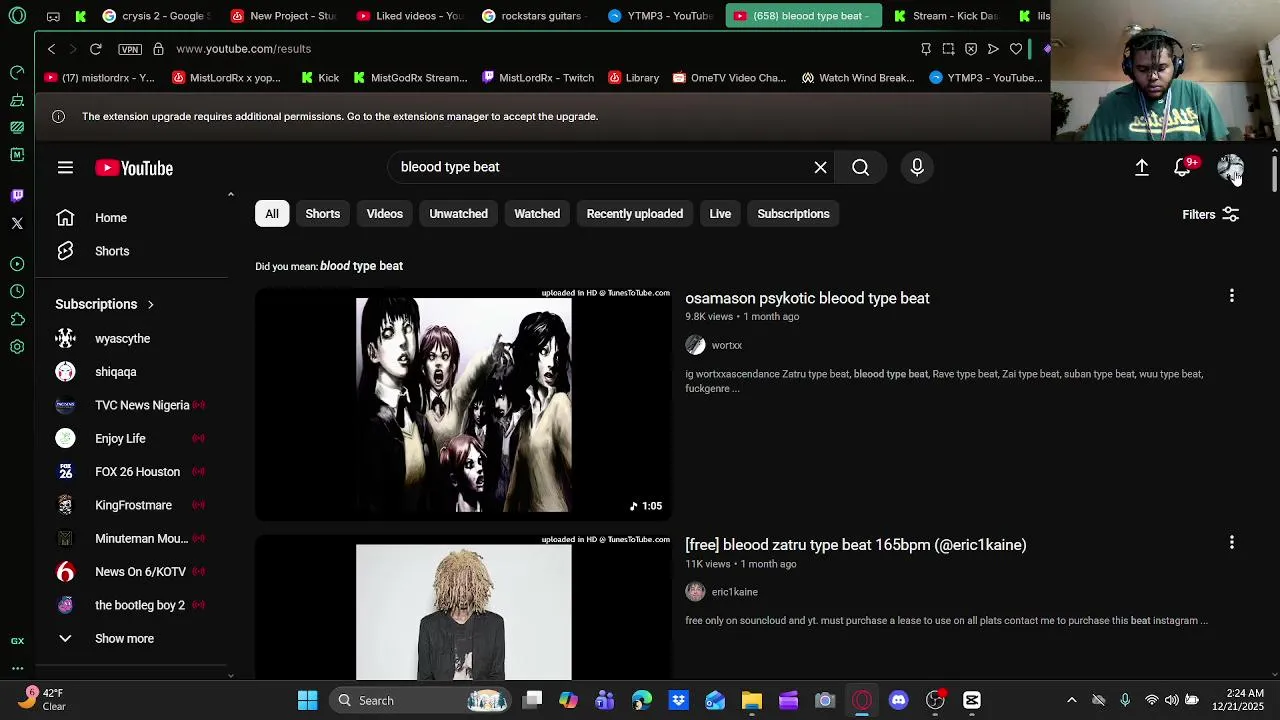Click the address bar URL

(x=244, y=48)
